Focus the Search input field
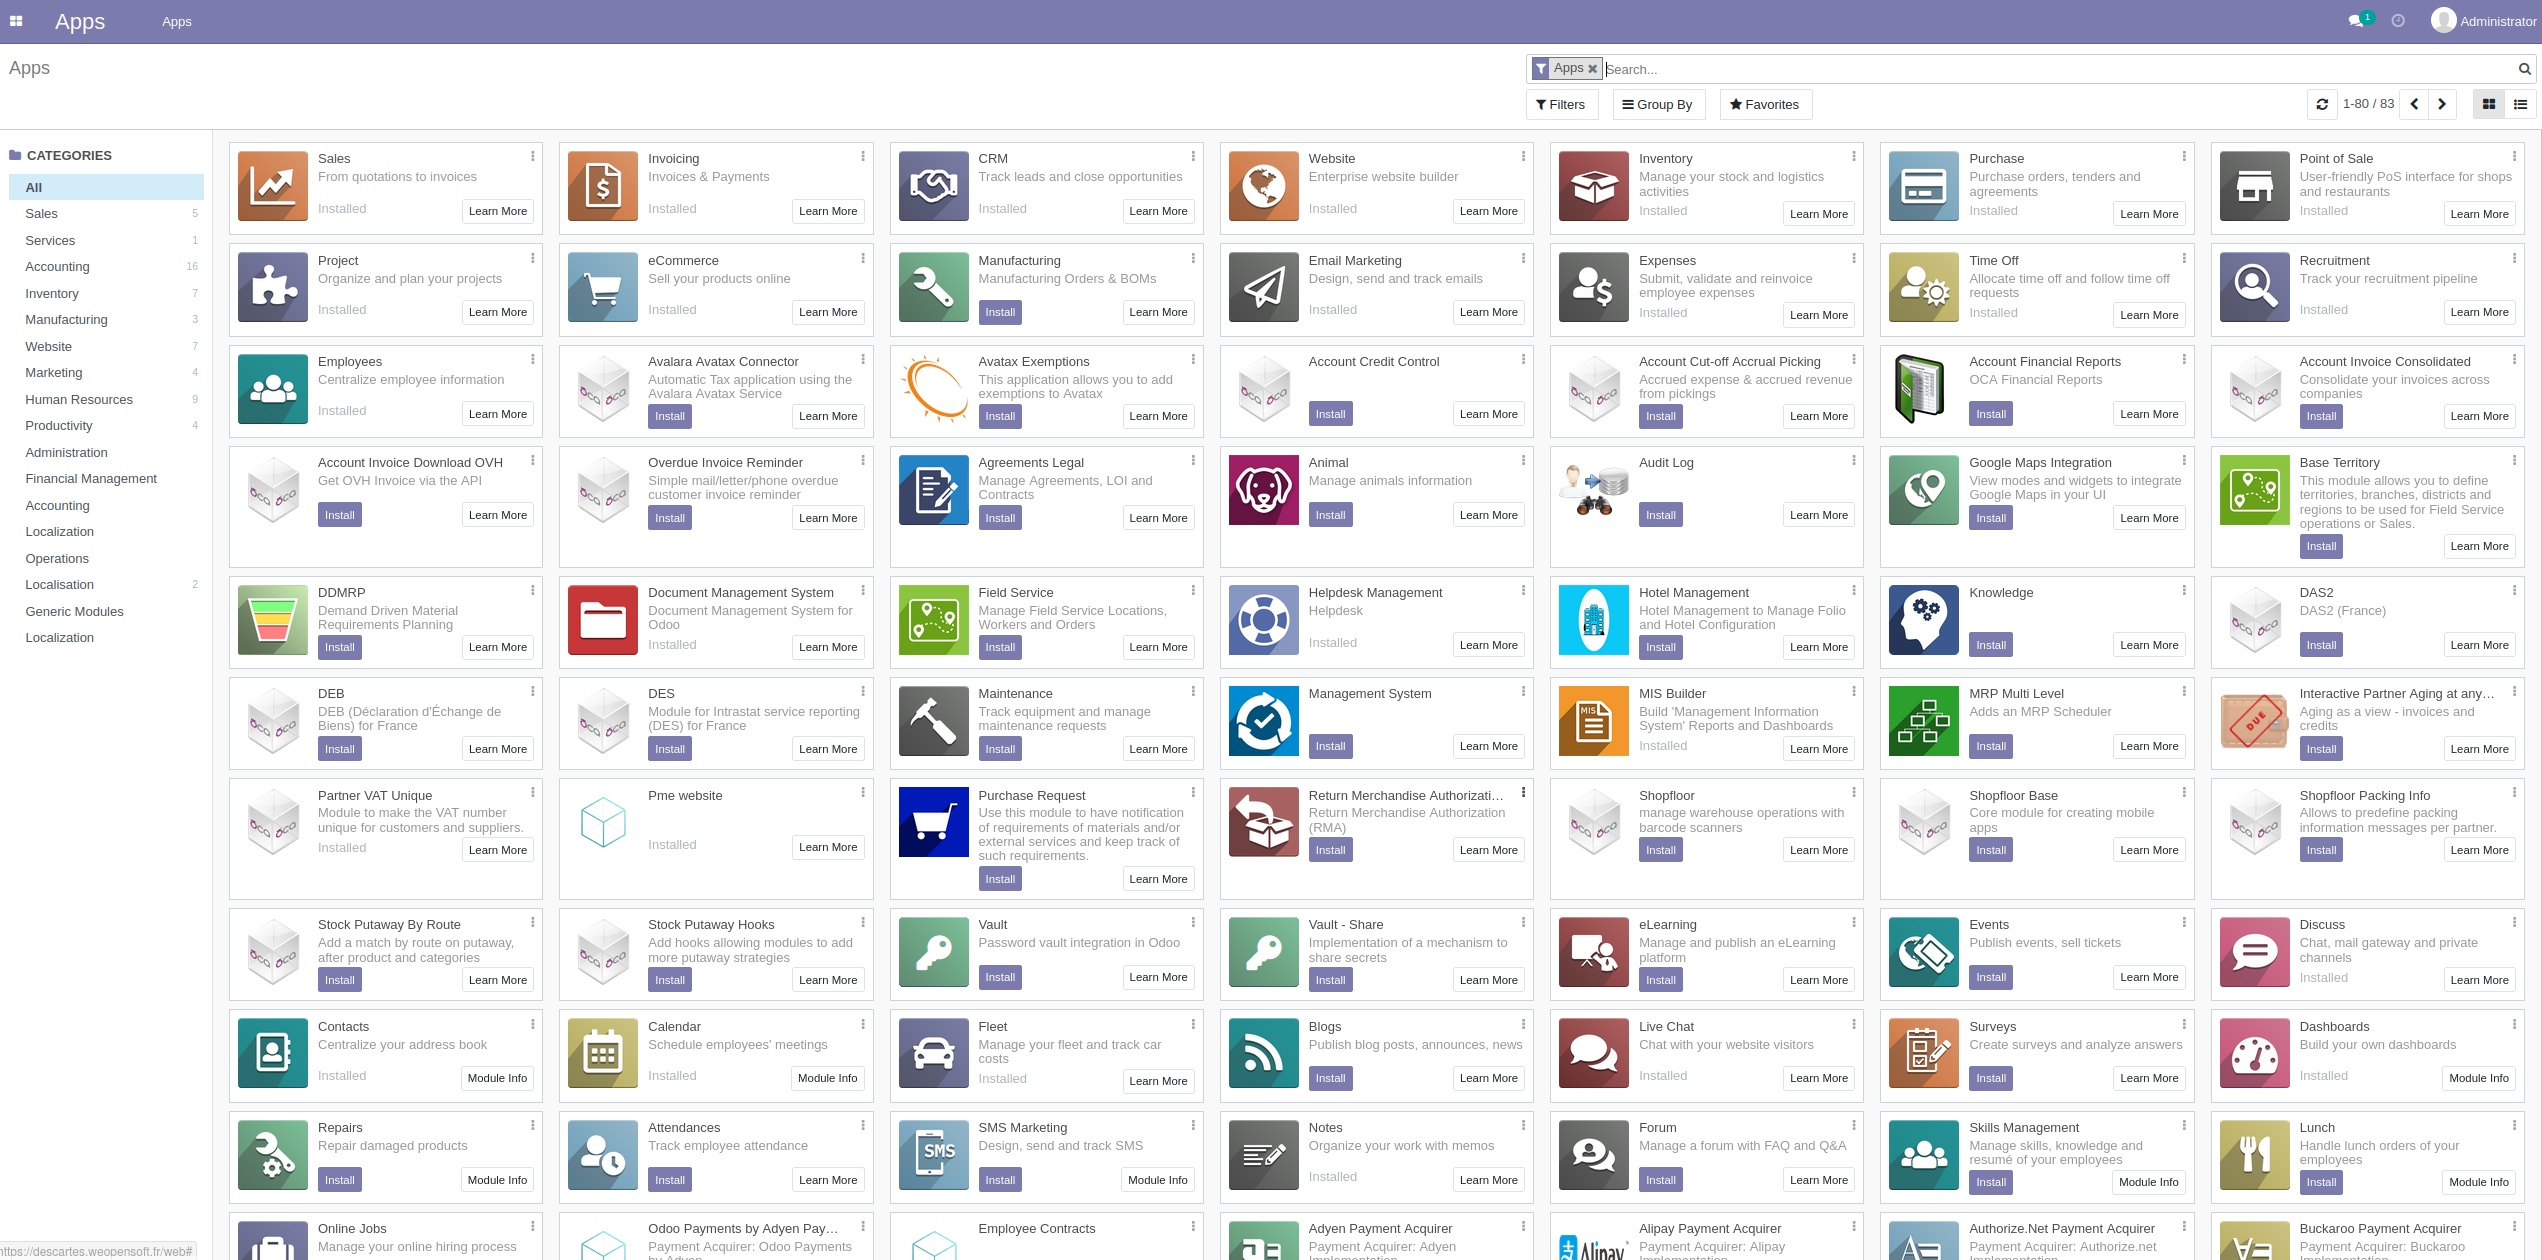 pos(2060,69)
